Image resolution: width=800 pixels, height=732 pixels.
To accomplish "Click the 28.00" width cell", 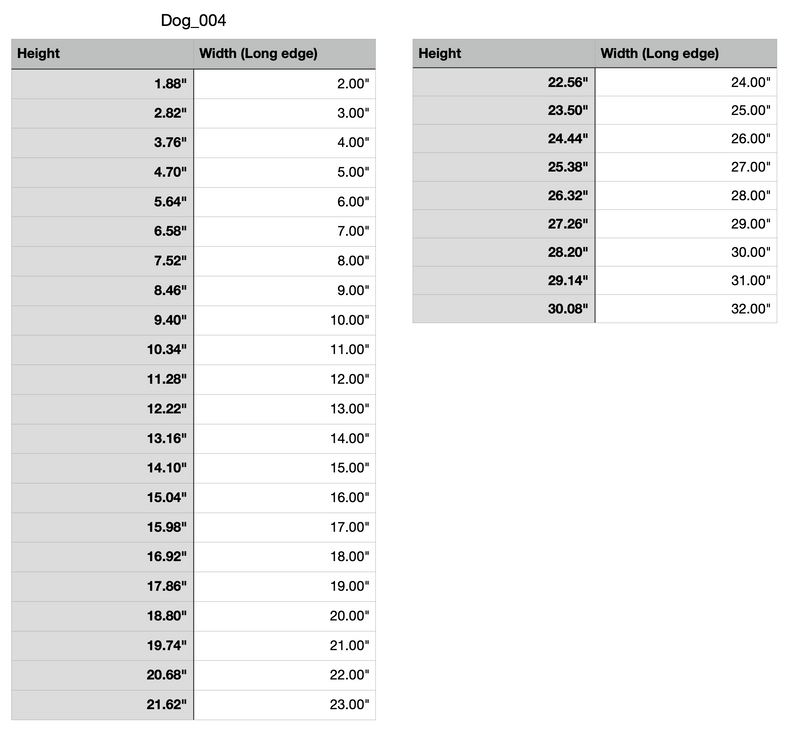I will click(686, 195).
